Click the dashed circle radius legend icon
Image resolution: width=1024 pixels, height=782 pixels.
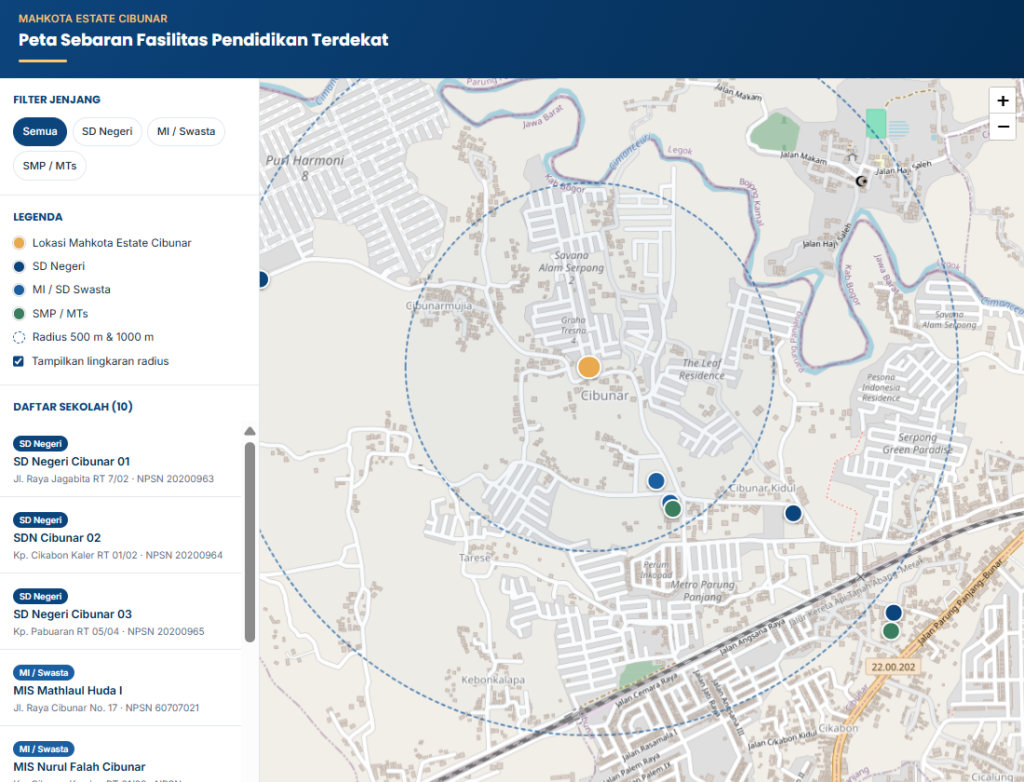point(19,337)
